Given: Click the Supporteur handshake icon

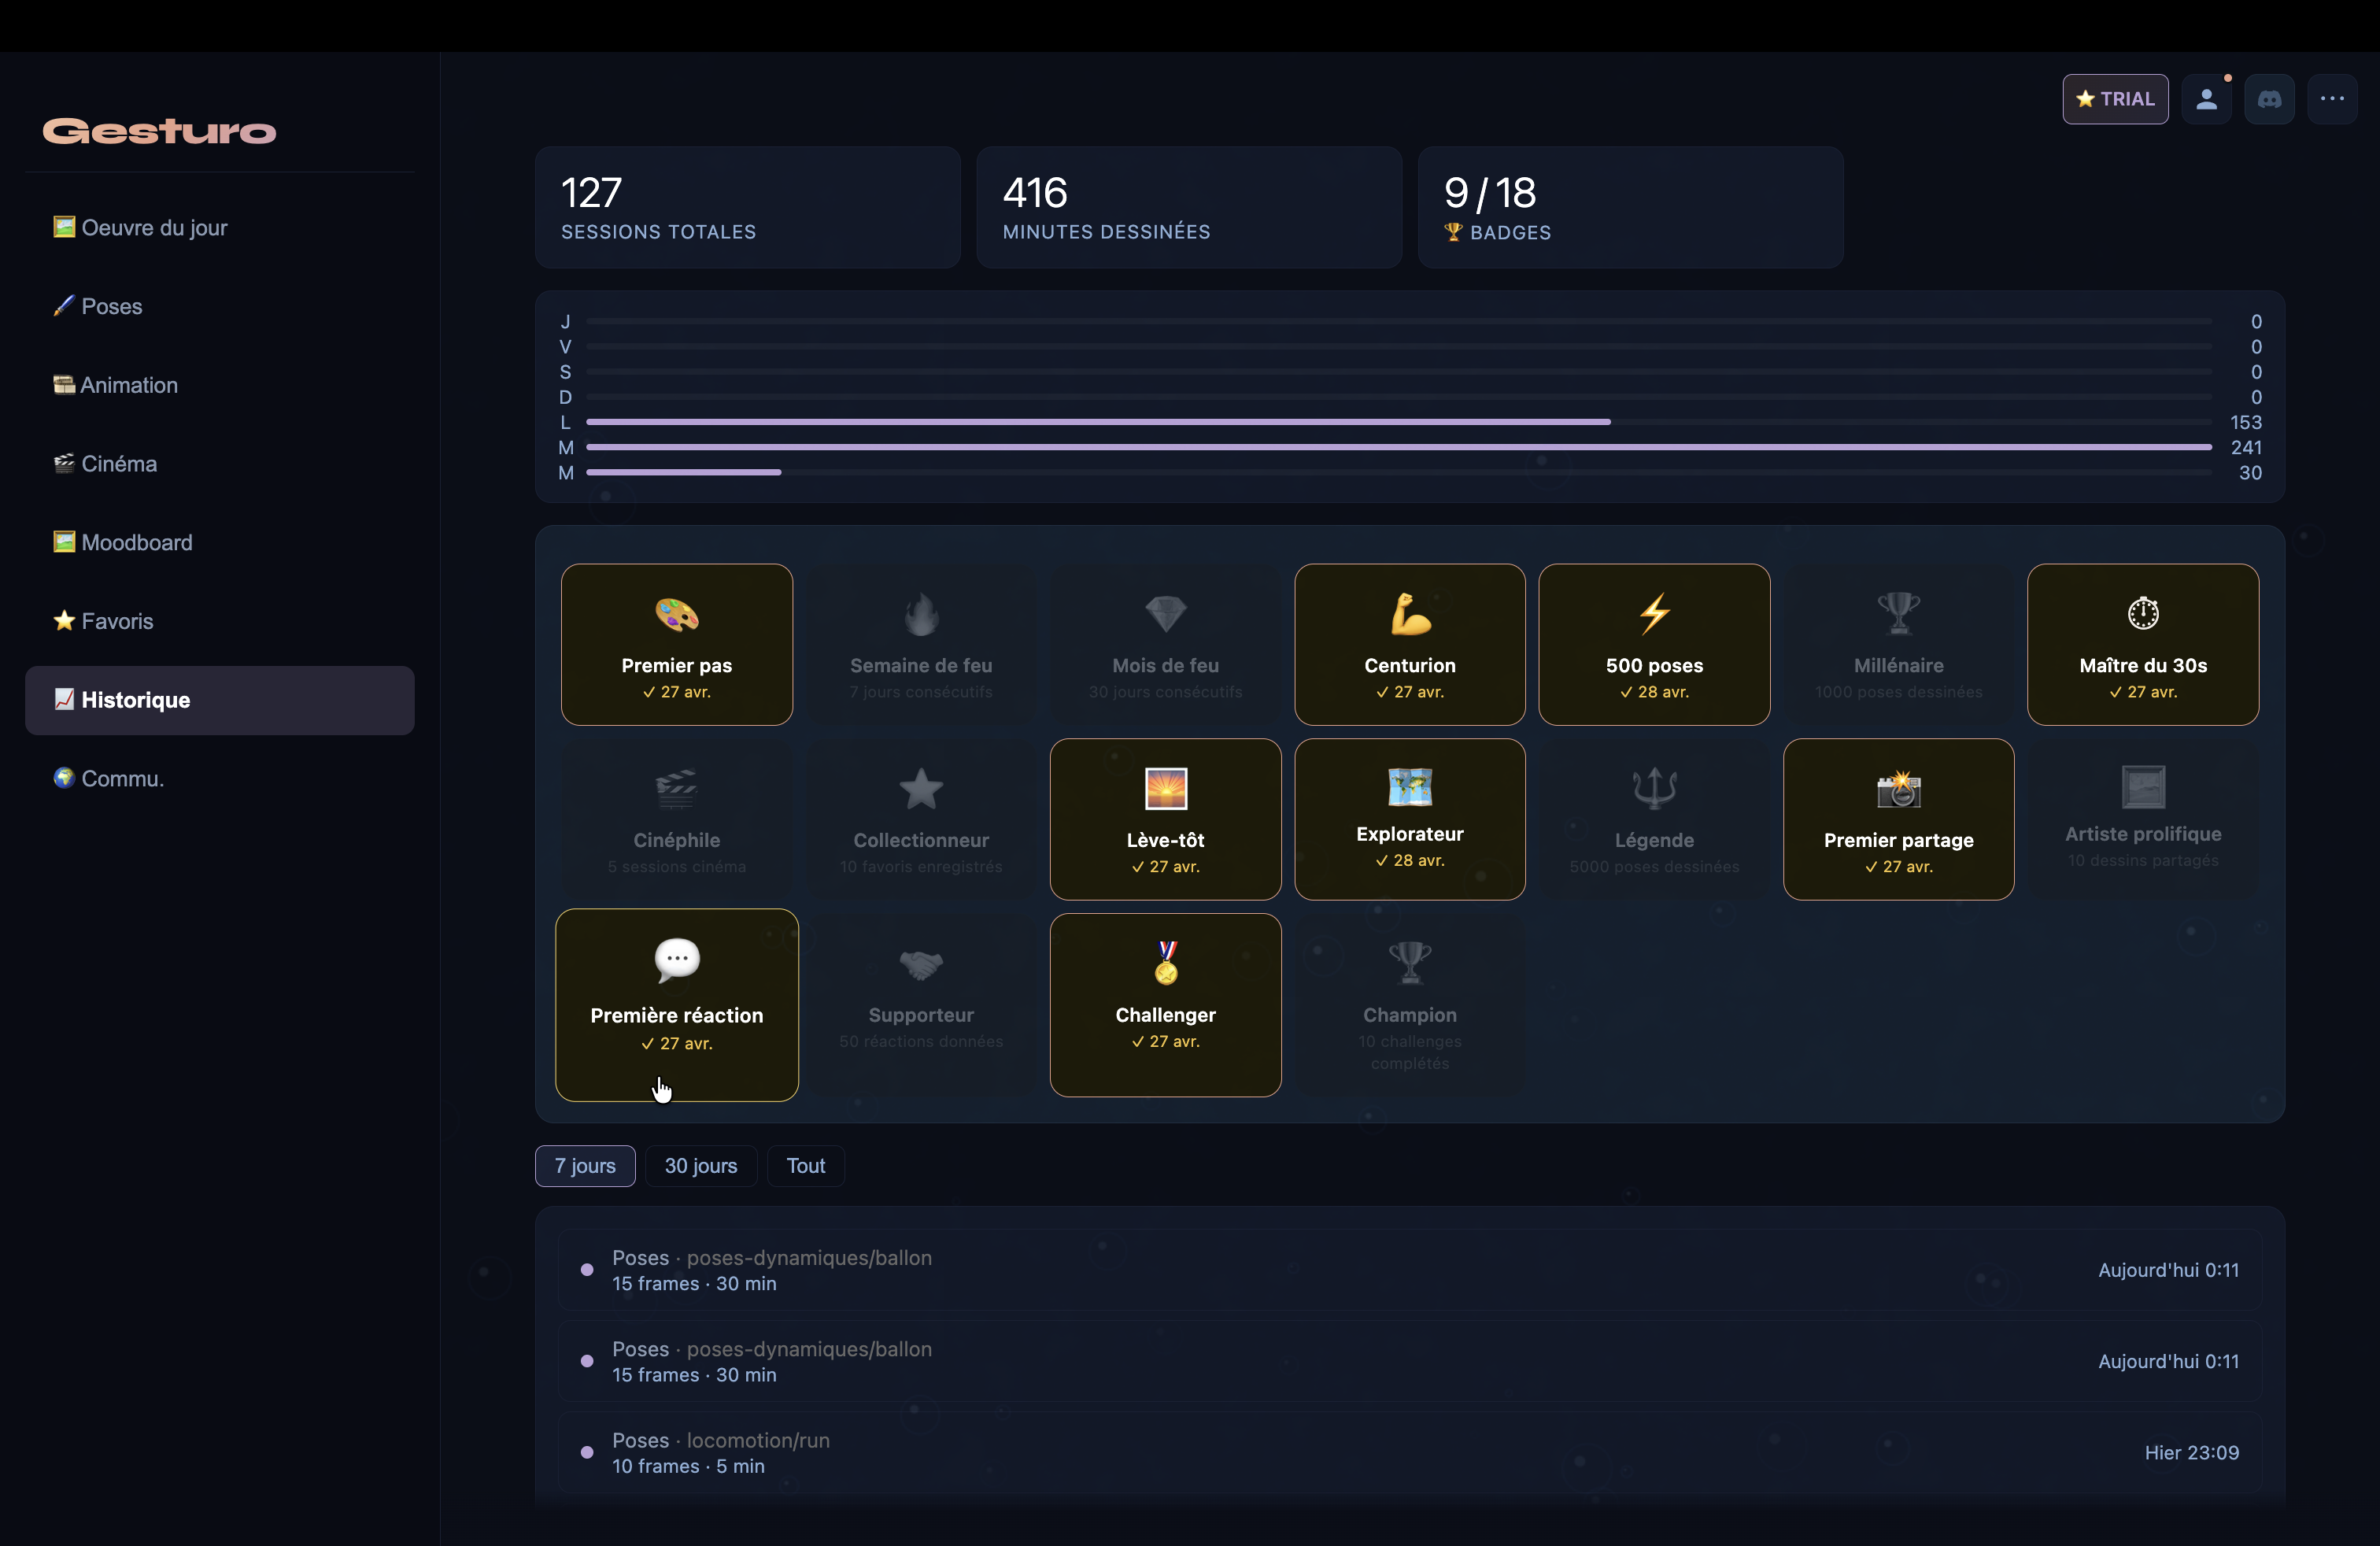Looking at the screenshot, I should [921, 964].
